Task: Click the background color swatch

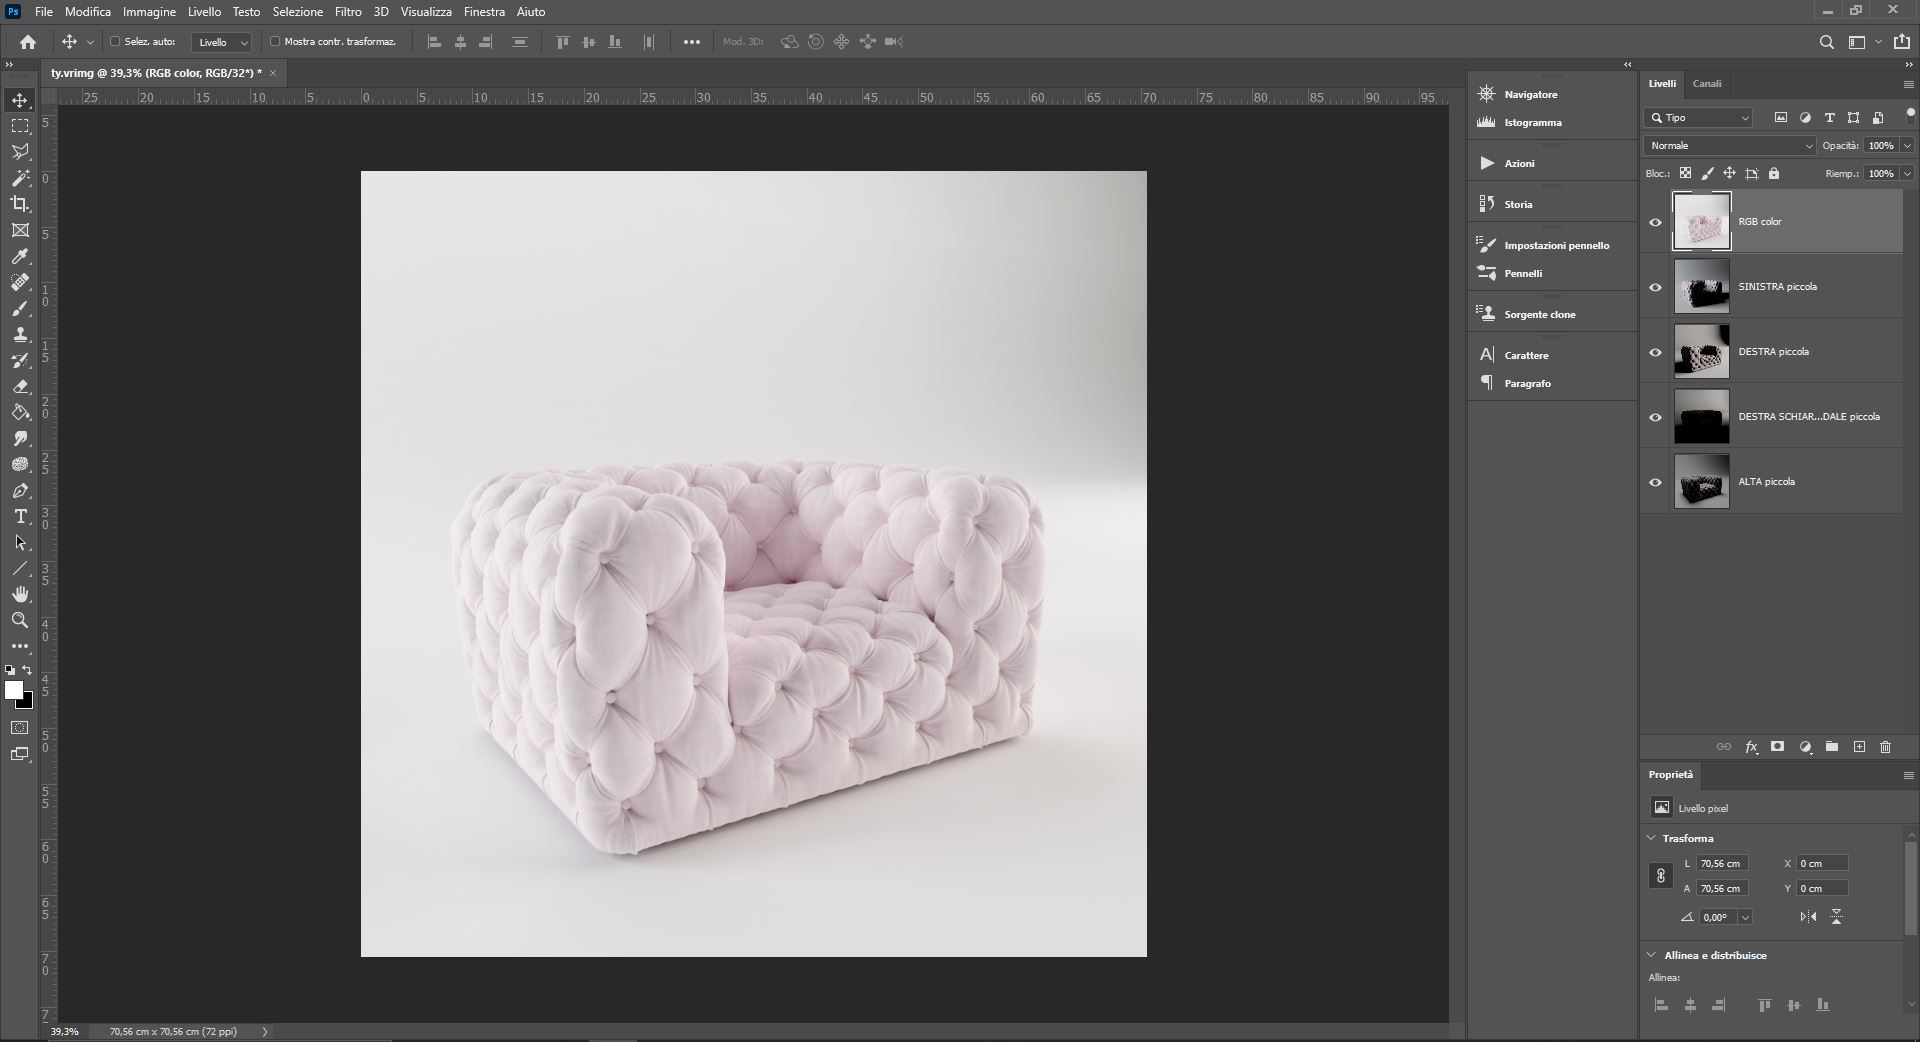Action: (x=27, y=703)
